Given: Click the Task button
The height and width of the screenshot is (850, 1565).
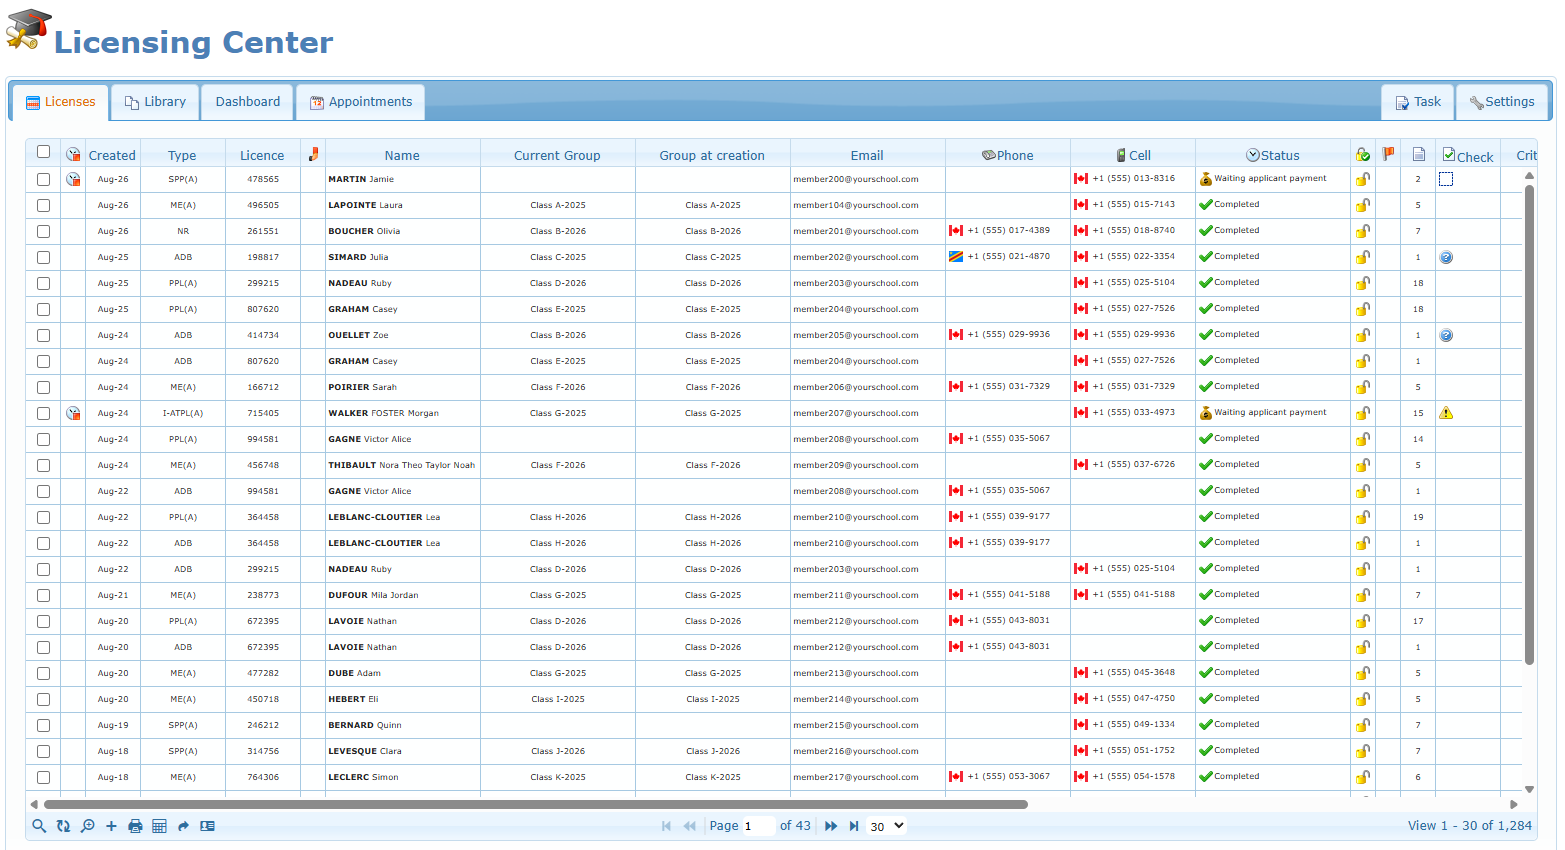Looking at the screenshot, I should pos(1417,102).
